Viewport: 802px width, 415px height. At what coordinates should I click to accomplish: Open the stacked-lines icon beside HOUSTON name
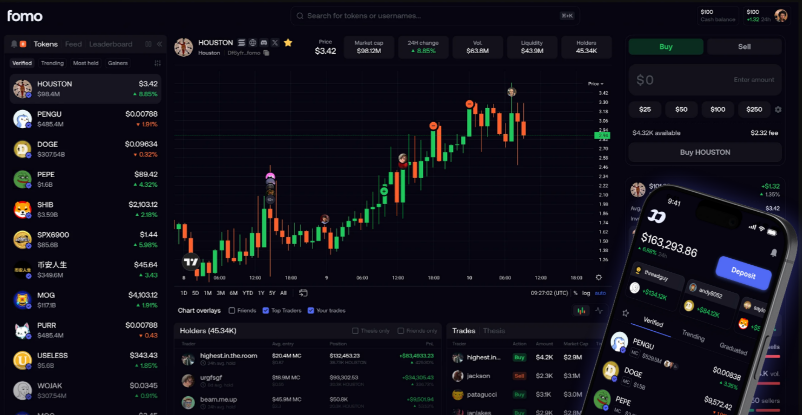[x=241, y=42]
